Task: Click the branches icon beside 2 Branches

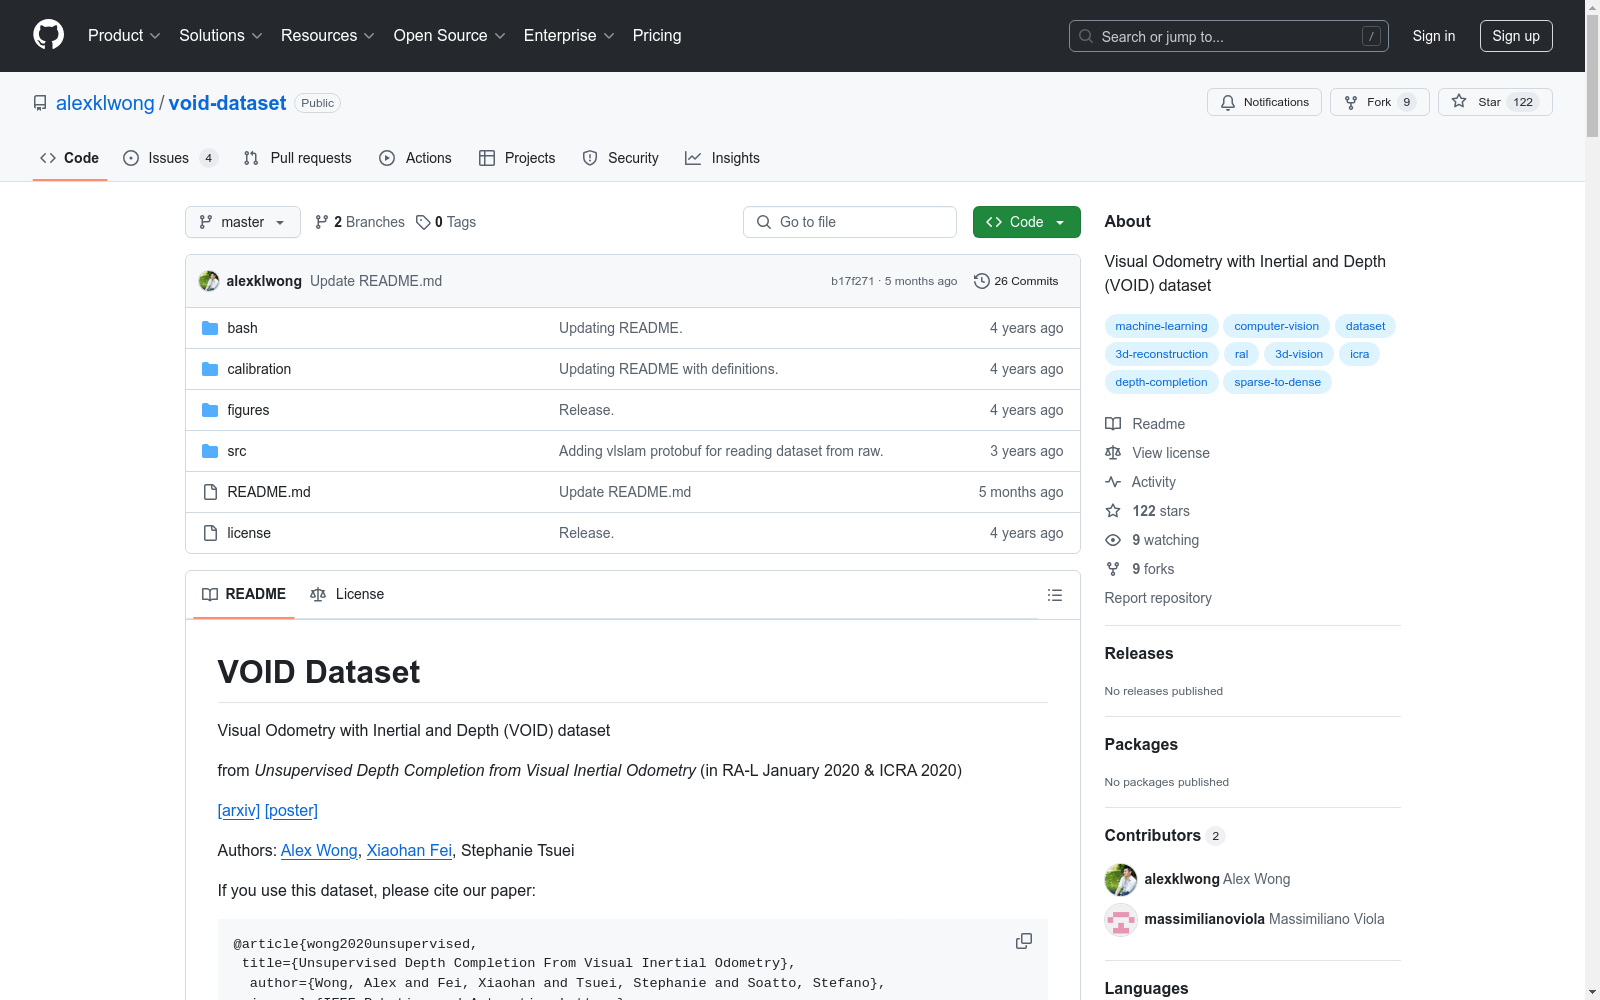Action: coord(322,222)
